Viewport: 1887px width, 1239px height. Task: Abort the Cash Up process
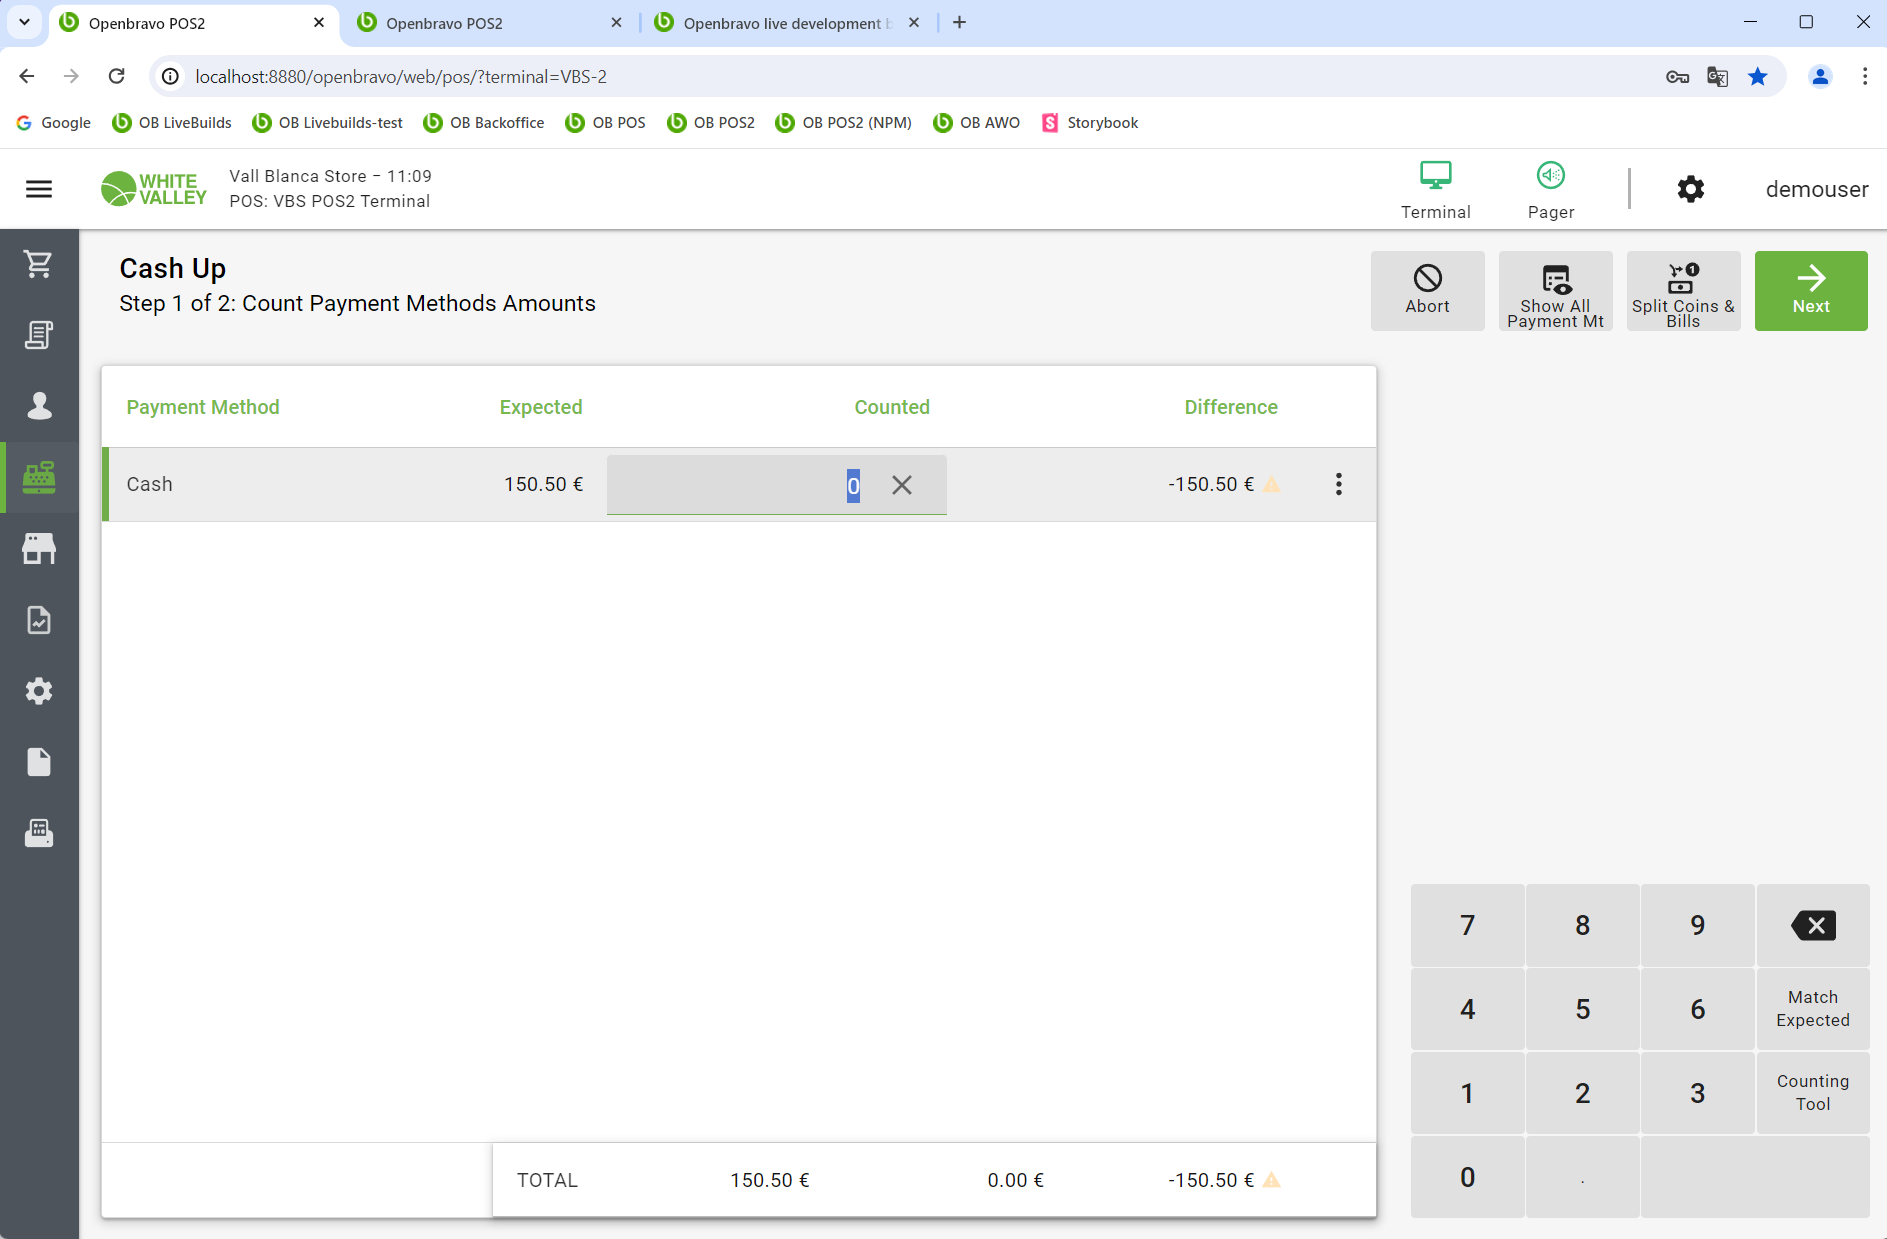coord(1427,291)
